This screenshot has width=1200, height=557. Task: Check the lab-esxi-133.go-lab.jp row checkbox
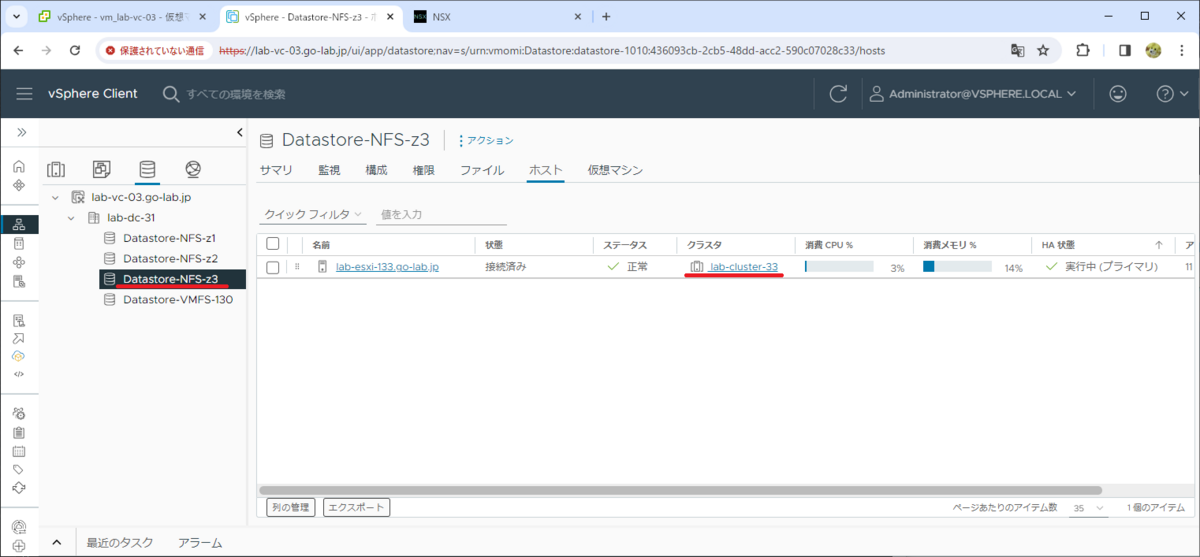click(x=272, y=267)
